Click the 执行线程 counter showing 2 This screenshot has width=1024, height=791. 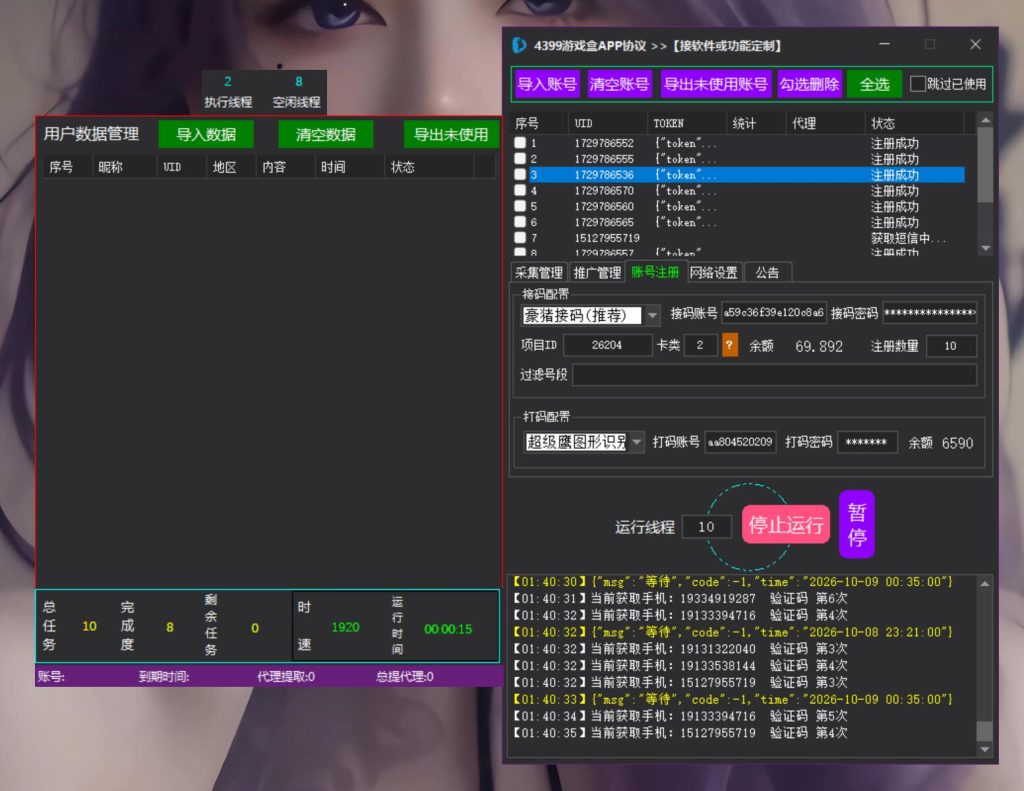(228, 82)
